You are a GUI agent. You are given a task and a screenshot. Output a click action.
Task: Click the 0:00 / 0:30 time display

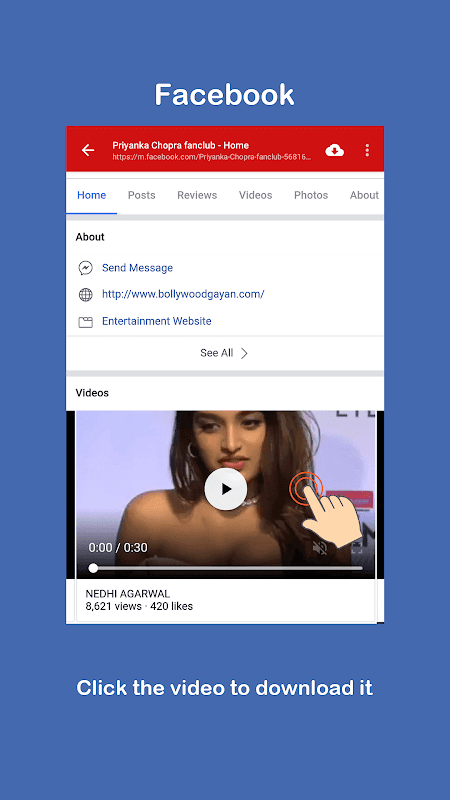click(118, 547)
